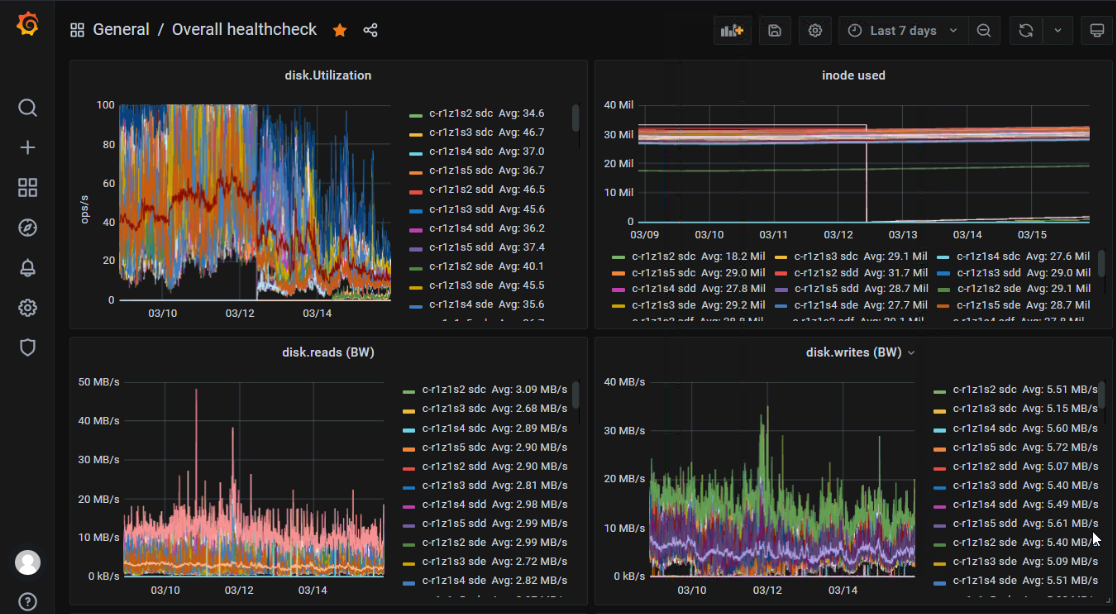
Task: Open the Alerting bell icon
Action: click(27, 268)
